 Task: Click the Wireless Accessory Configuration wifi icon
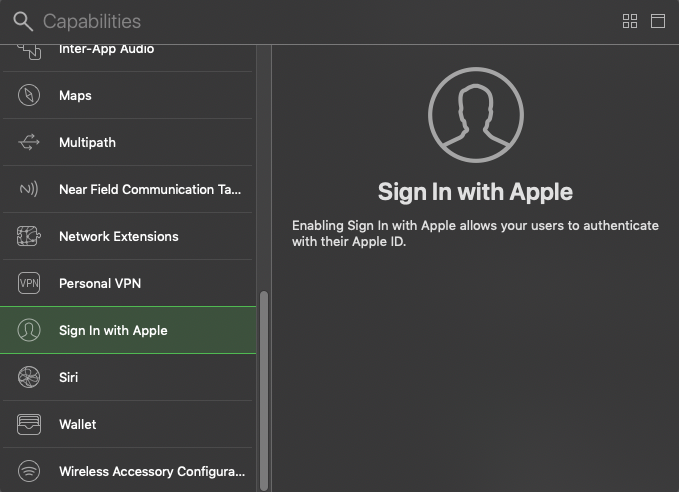click(29, 471)
